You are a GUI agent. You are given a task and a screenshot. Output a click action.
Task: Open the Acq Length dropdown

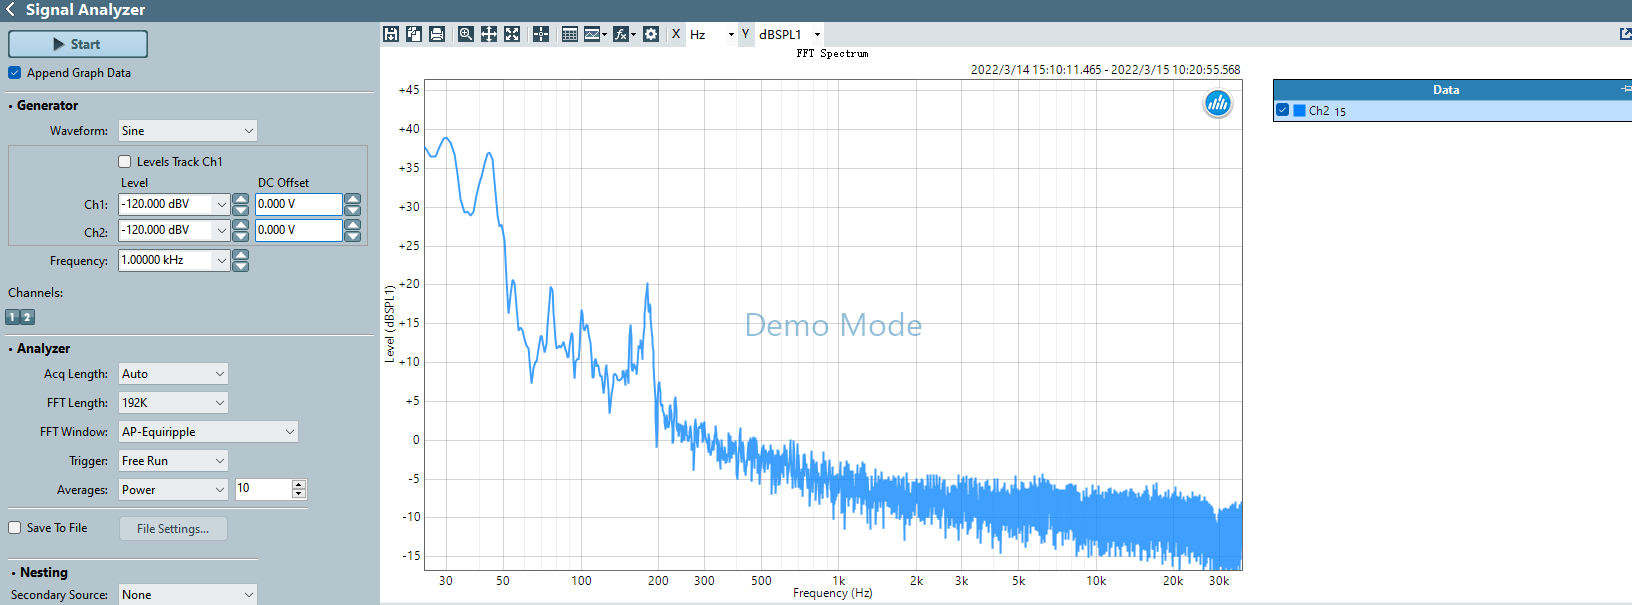(x=173, y=374)
